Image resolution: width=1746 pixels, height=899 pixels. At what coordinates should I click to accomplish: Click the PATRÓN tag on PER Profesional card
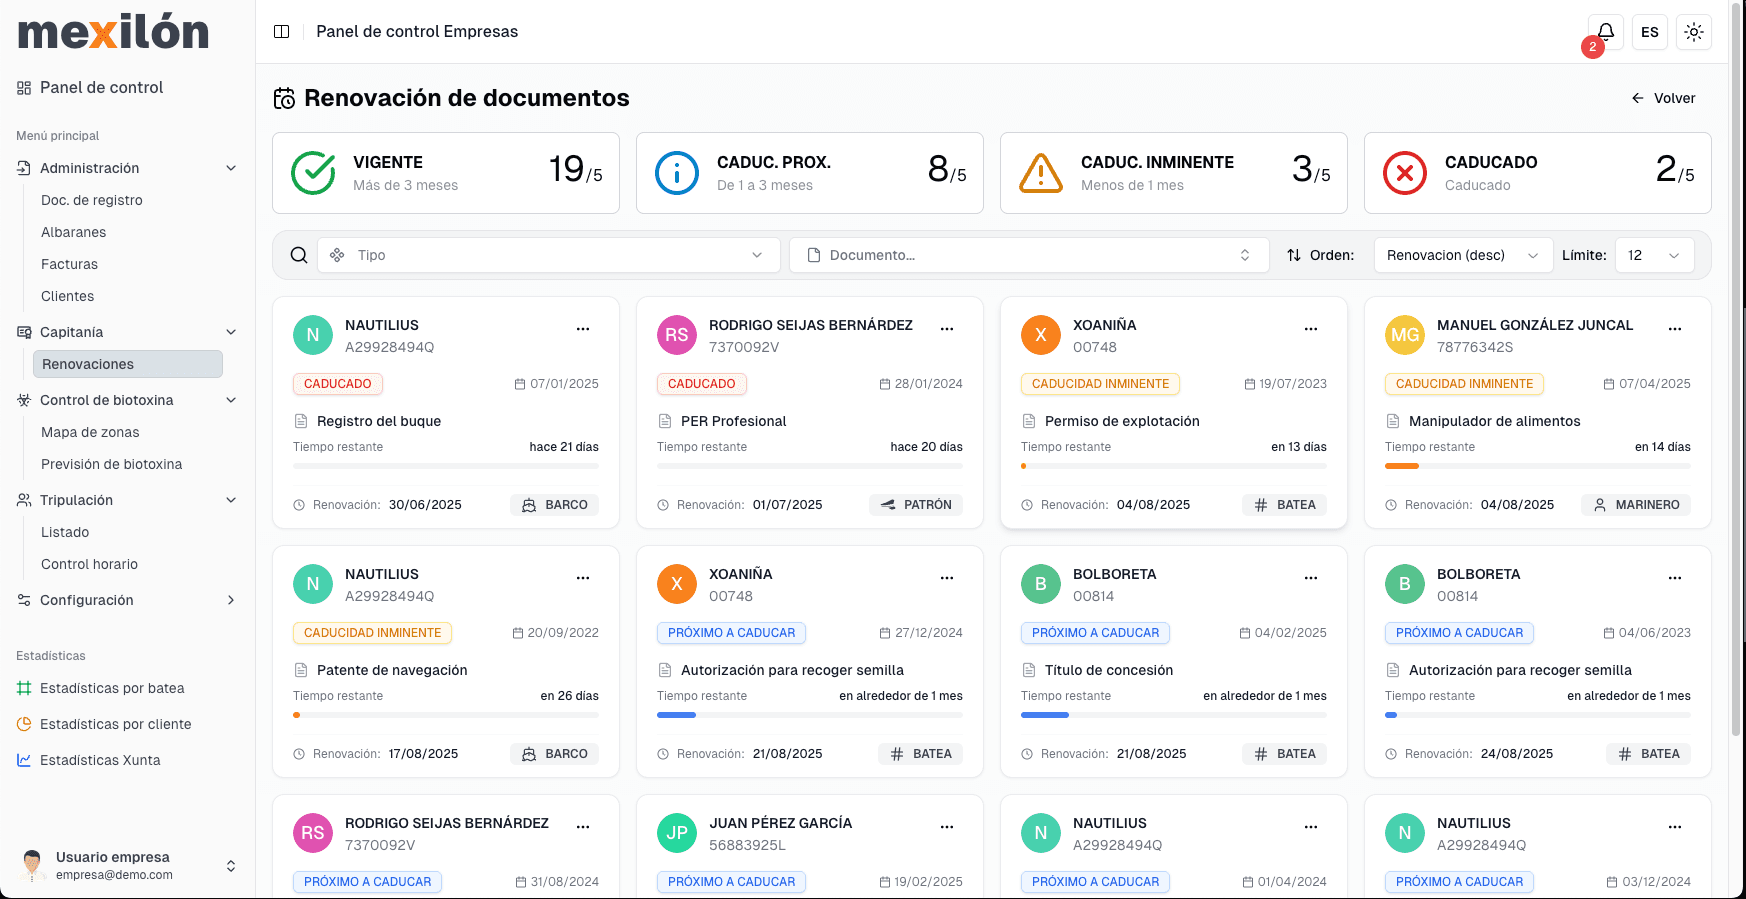click(916, 505)
